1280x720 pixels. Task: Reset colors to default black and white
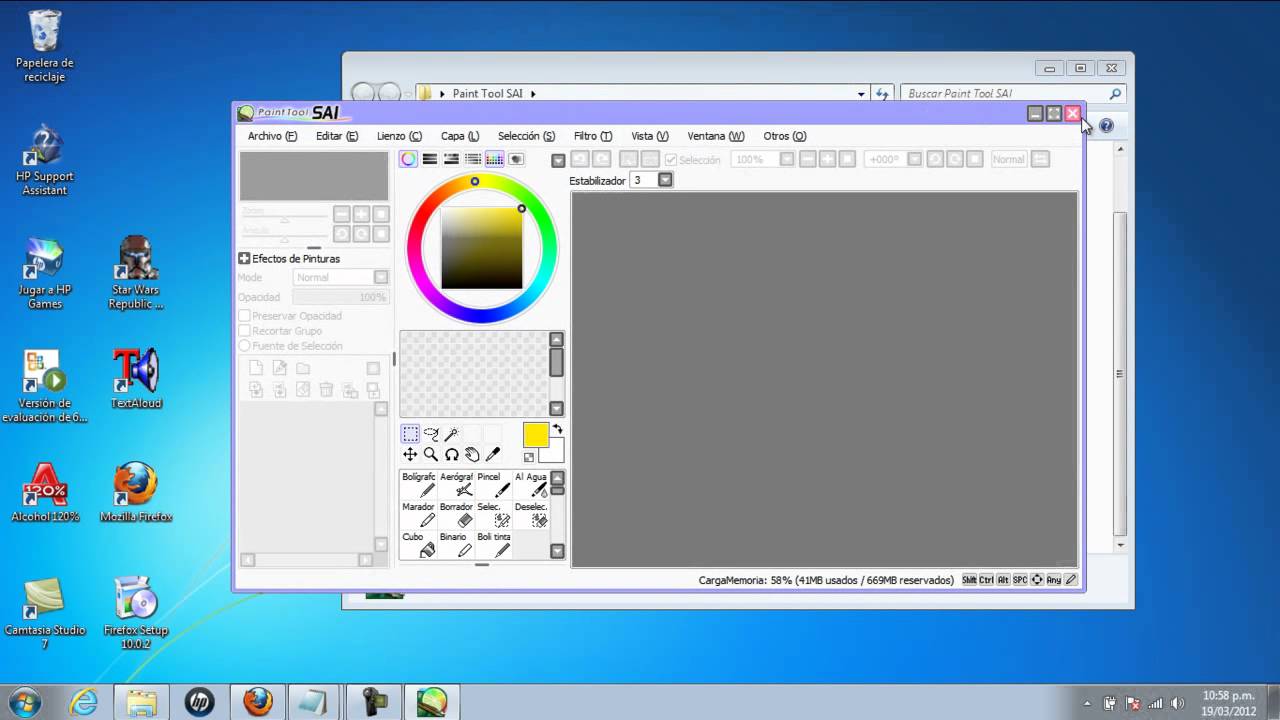tap(529, 457)
